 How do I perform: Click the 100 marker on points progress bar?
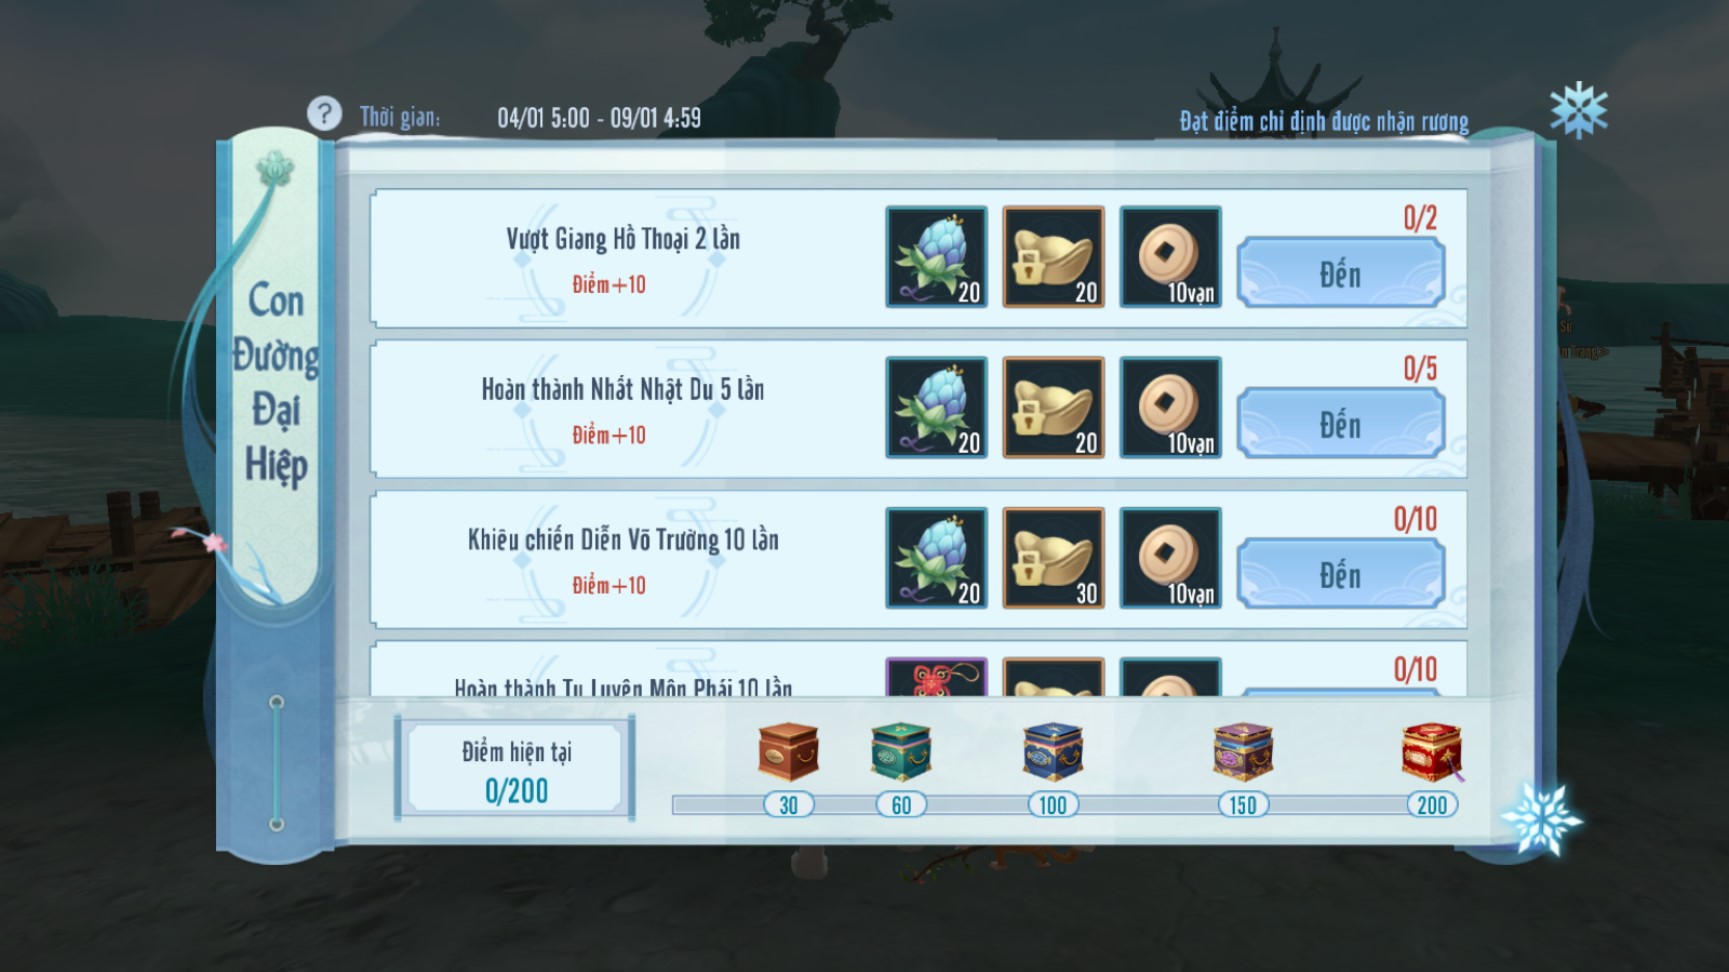1053,805
